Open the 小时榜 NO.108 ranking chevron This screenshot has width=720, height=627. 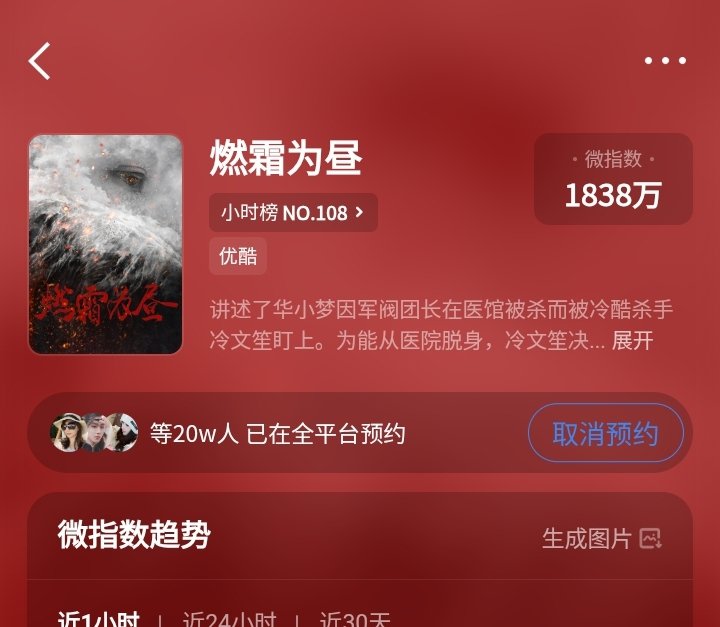pyautogui.click(x=360, y=212)
